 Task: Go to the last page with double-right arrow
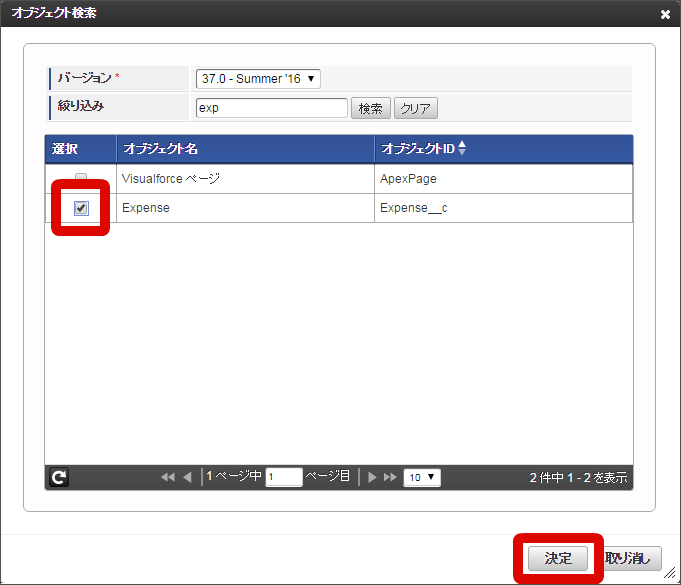390,477
